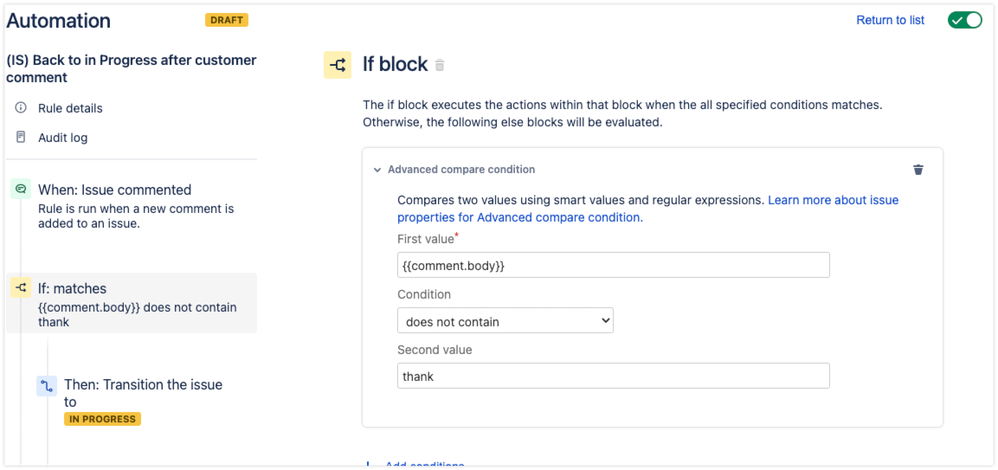Click the green Issue commented trigger icon
The height and width of the screenshot is (470, 998).
click(x=20, y=189)
